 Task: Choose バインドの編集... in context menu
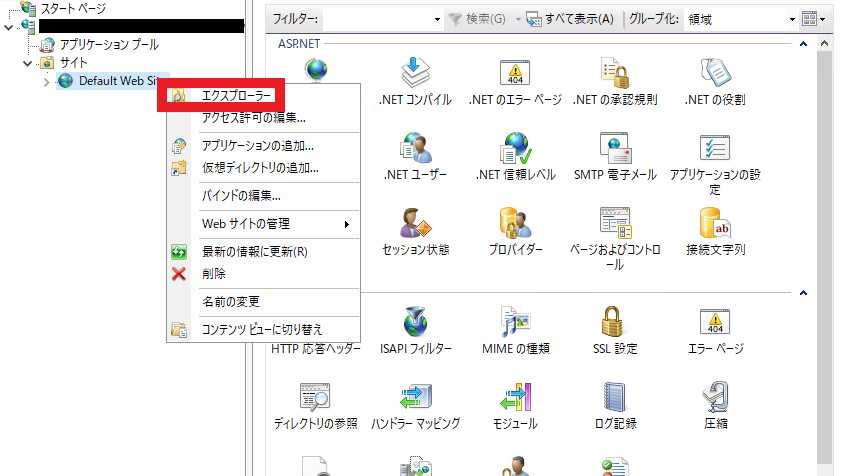click(263, 195)
